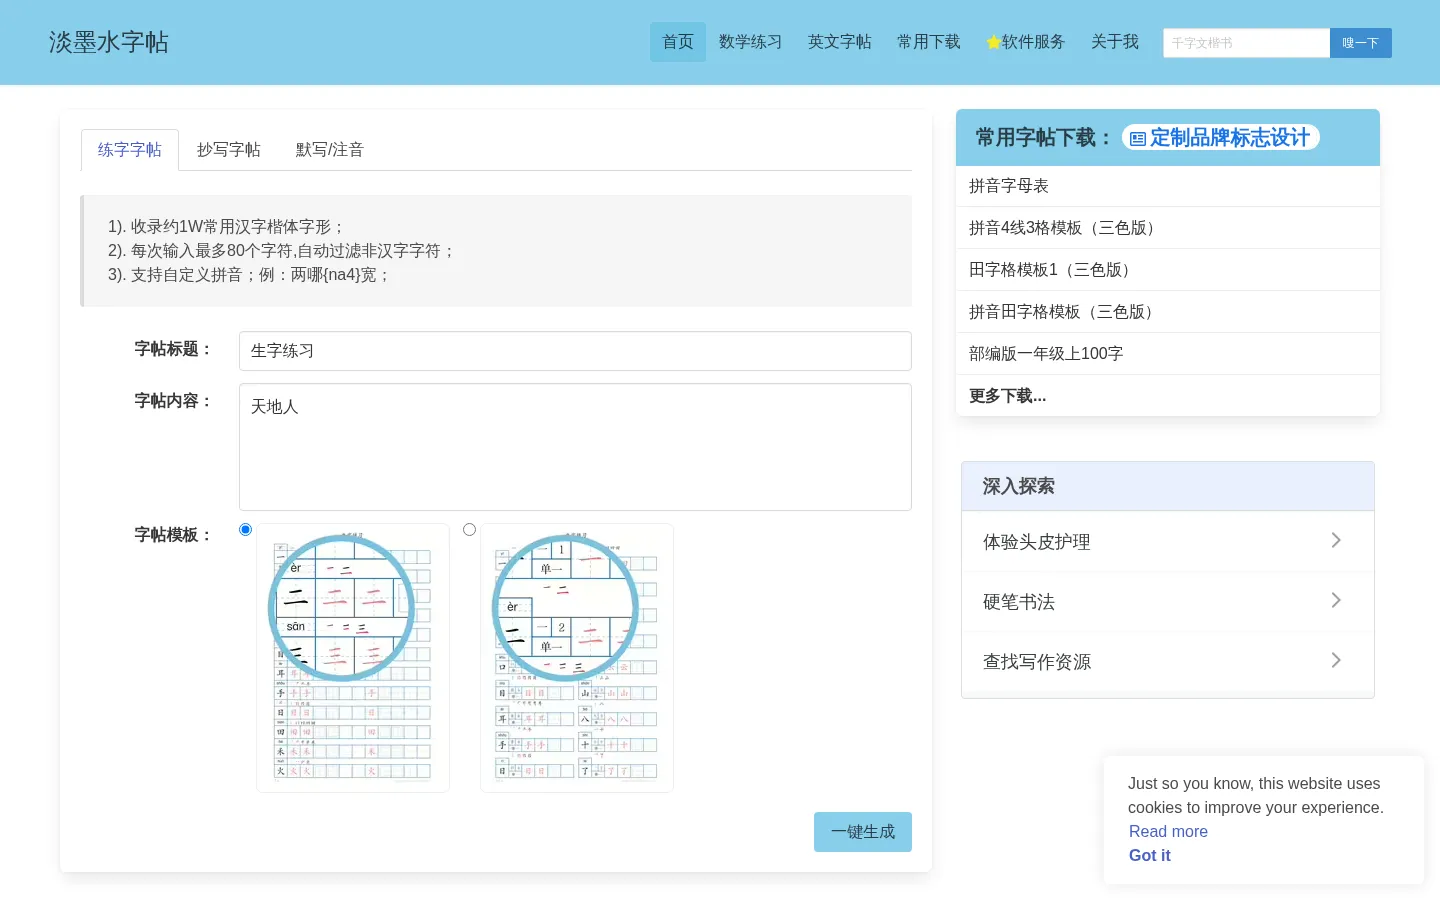
Task: Open the 定制品牌标志设计 link
Action: (1221, 138)
